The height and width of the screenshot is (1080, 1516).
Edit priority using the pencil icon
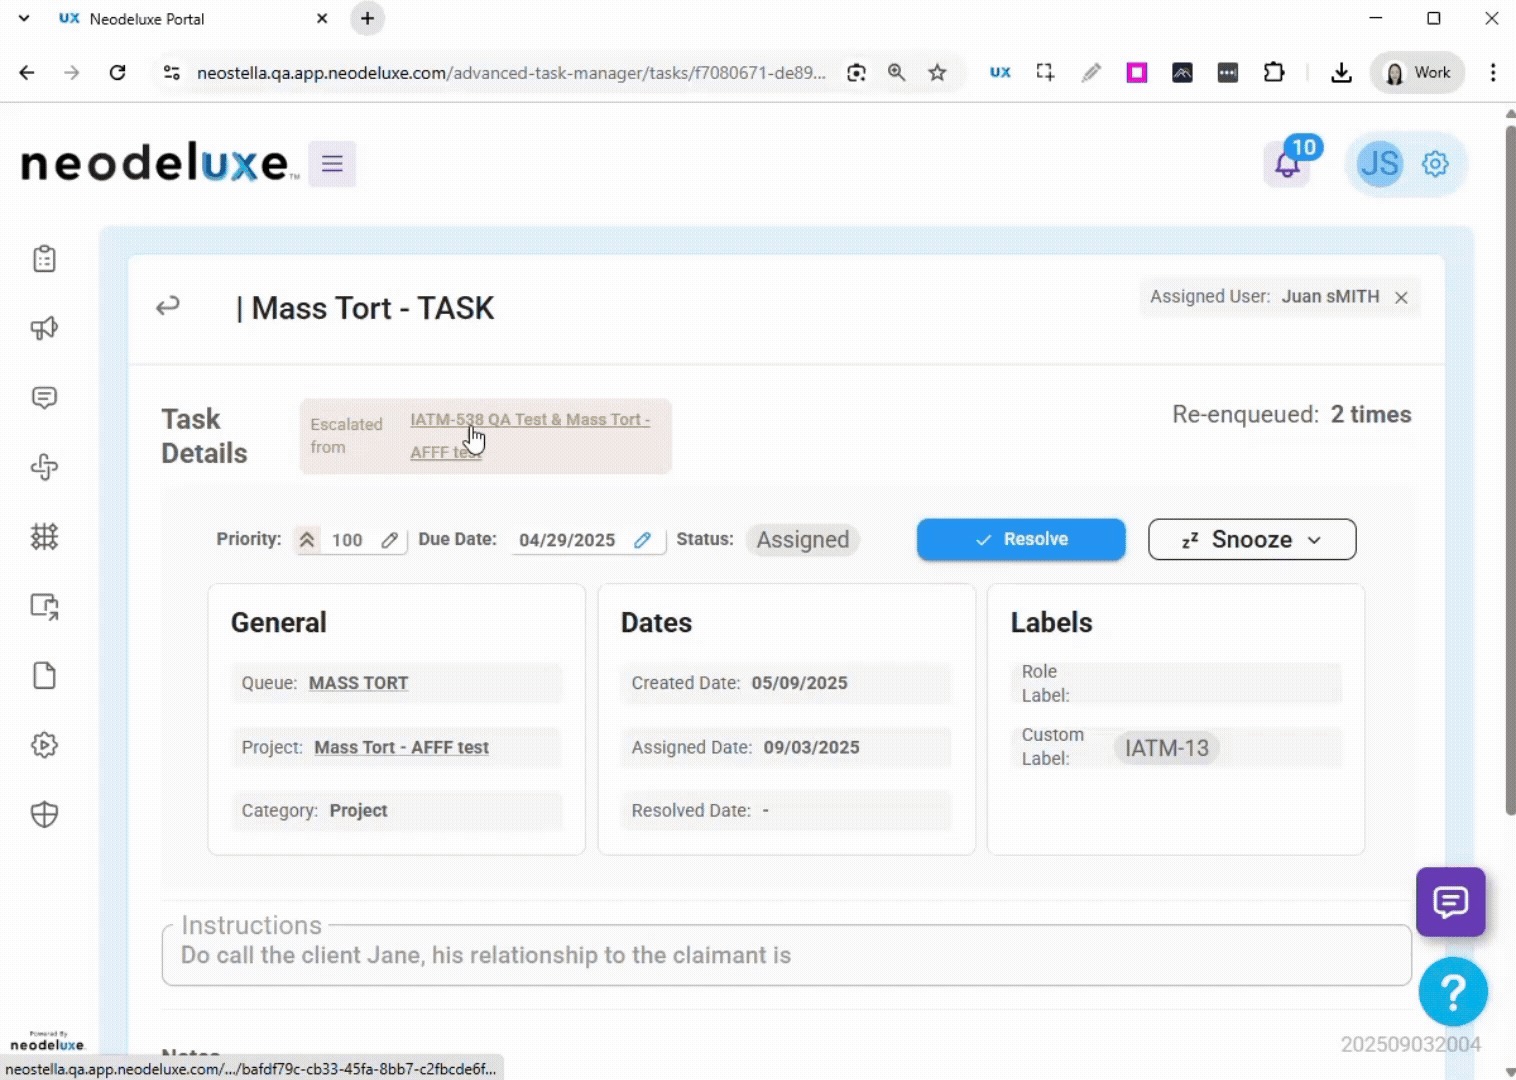[x=390, y=540]
